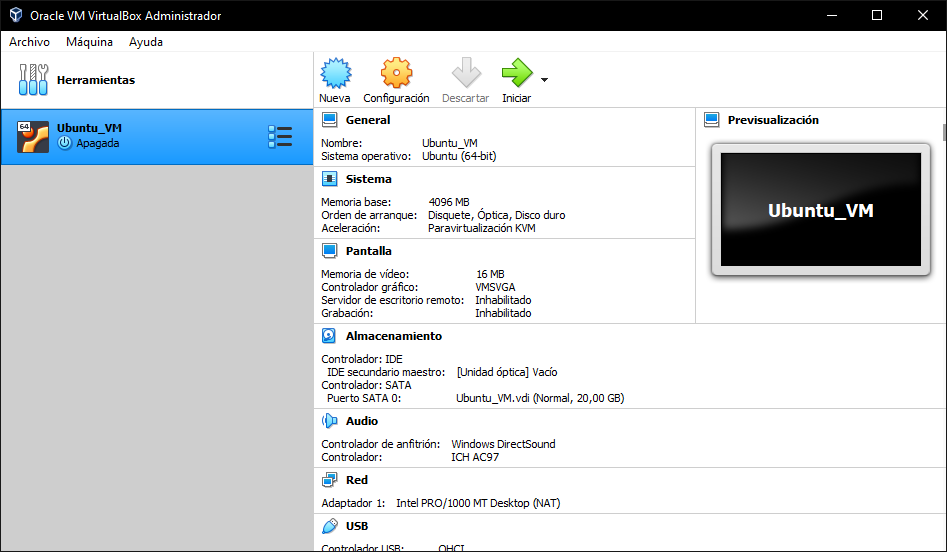Click the Pantalla monitor icon
This screenshot has height=552, width=947.
tap(330, 251)
